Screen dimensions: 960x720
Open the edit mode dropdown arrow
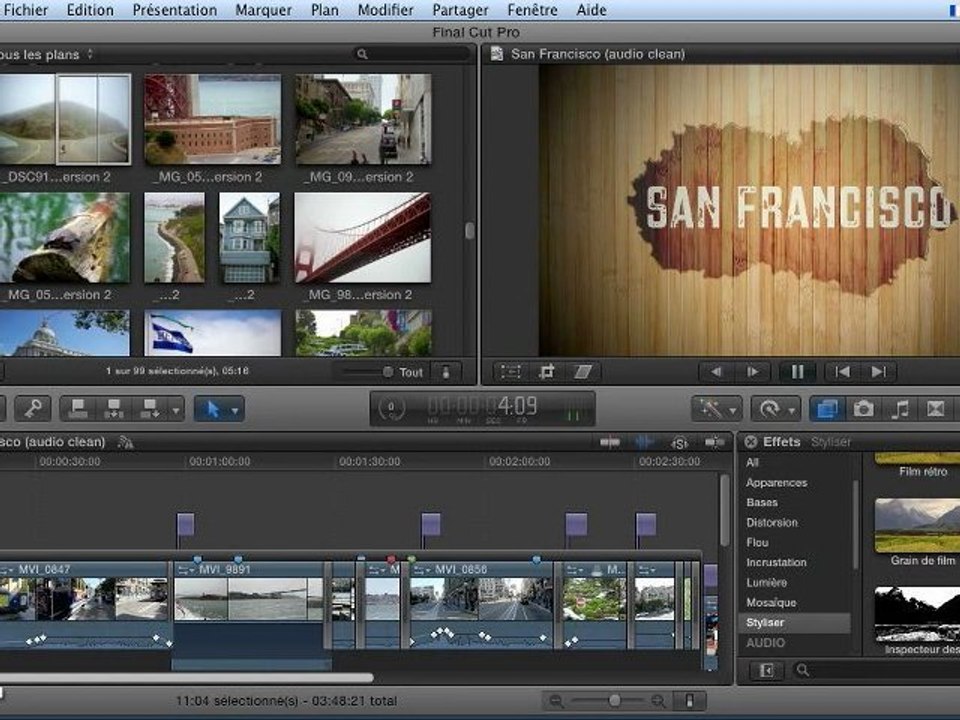176,410
